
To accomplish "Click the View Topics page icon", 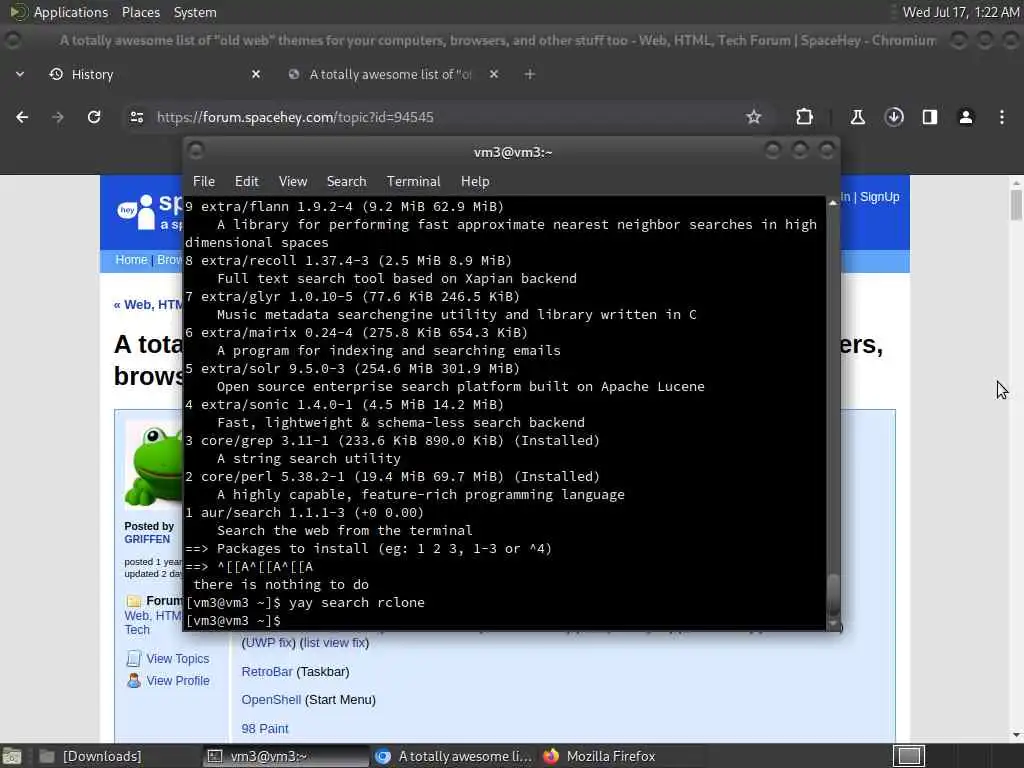I will (x=134, y=658).
